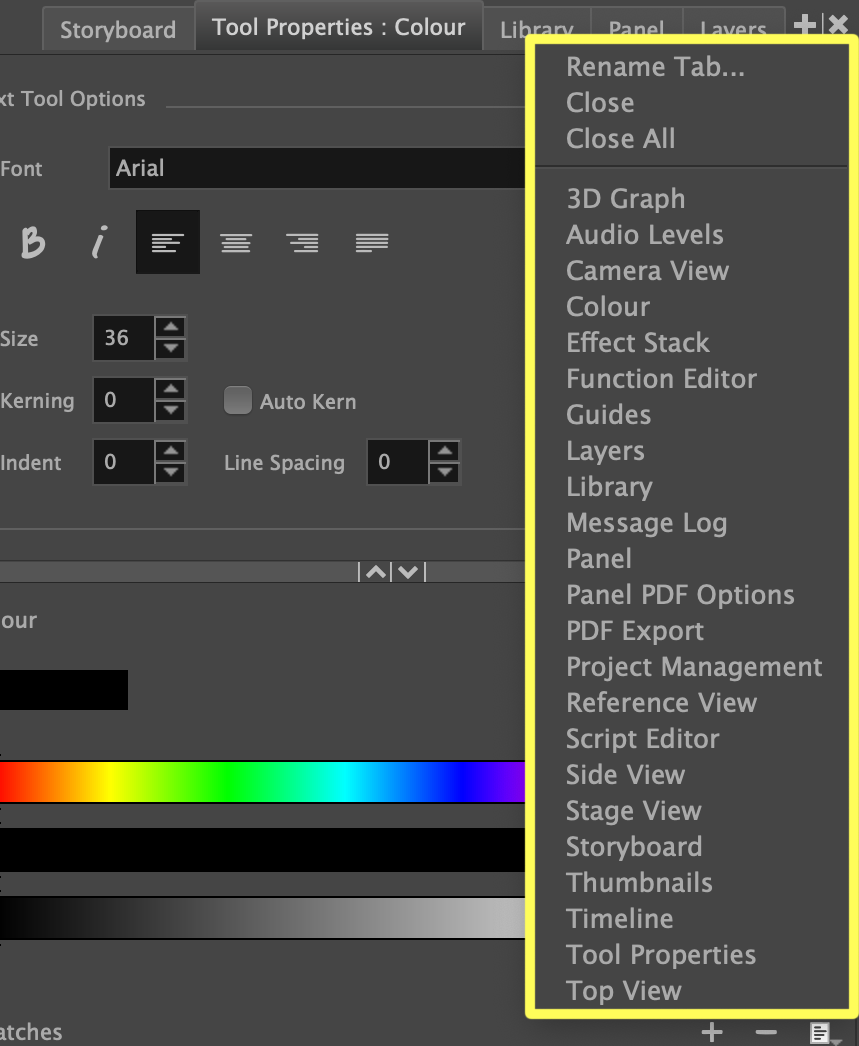Click the black current colour swatch
The width and height of the screenshot is (859, 1046).
[64, 690]
